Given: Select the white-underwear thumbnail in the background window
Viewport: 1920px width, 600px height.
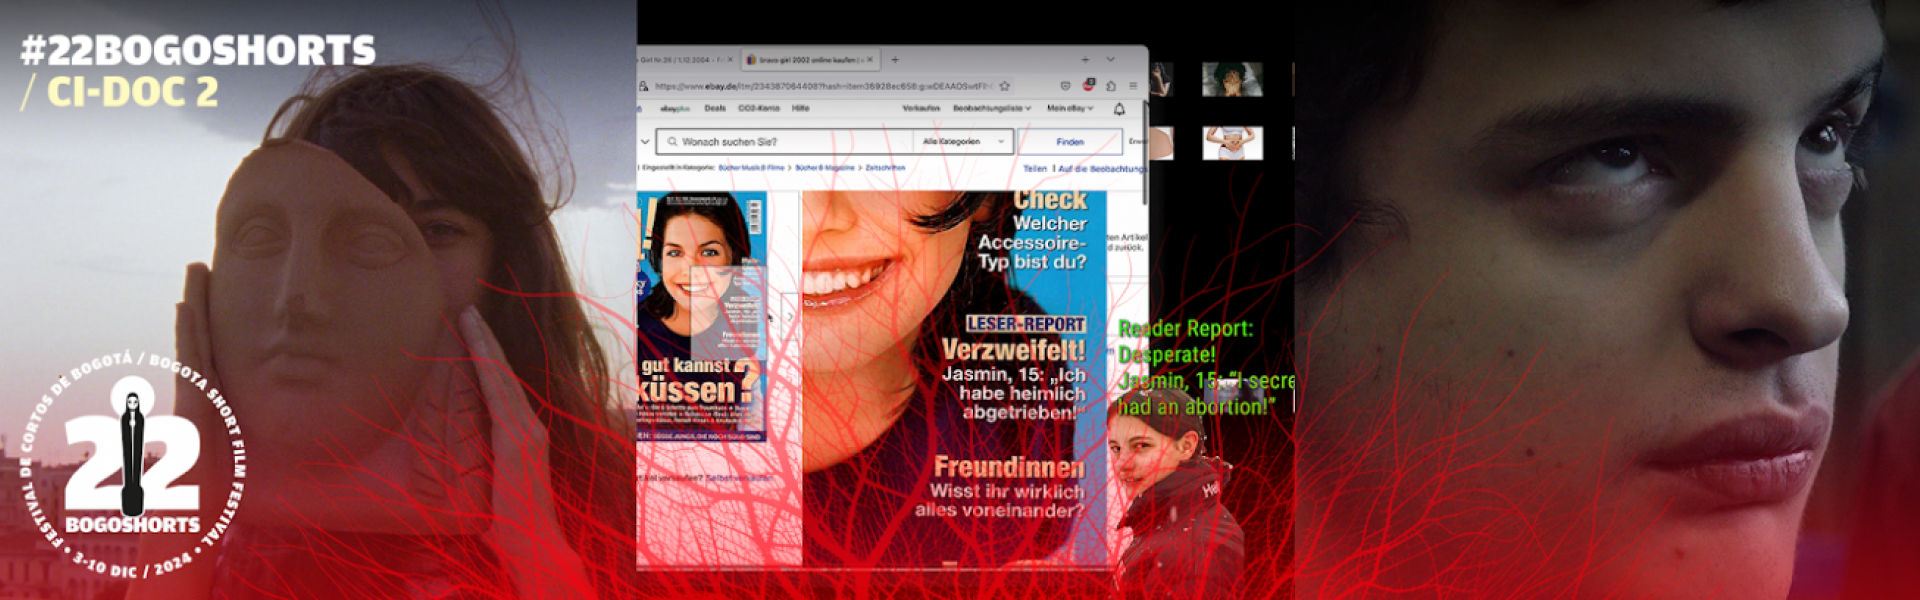Looking at the screenshot, I should pos(1232,143).
